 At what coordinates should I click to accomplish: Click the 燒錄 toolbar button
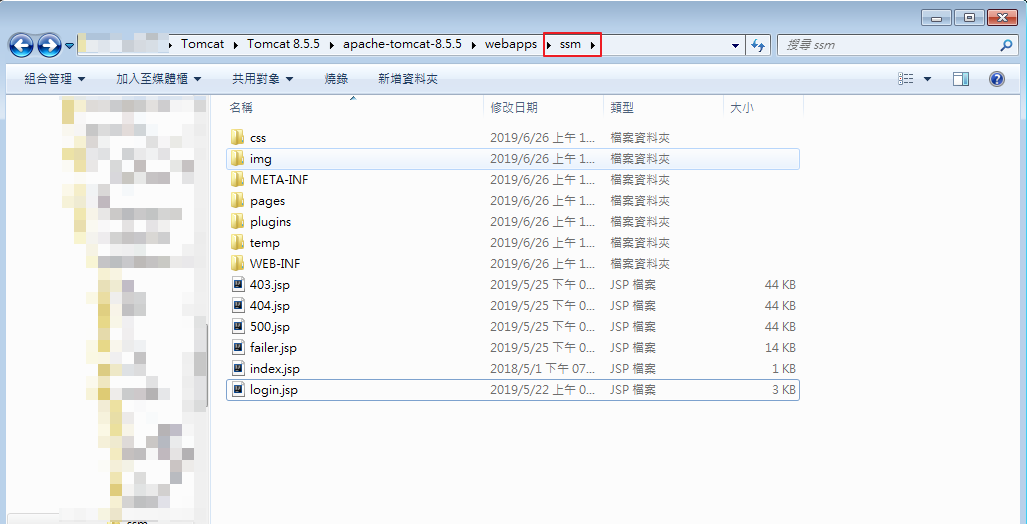pos(336,79)
